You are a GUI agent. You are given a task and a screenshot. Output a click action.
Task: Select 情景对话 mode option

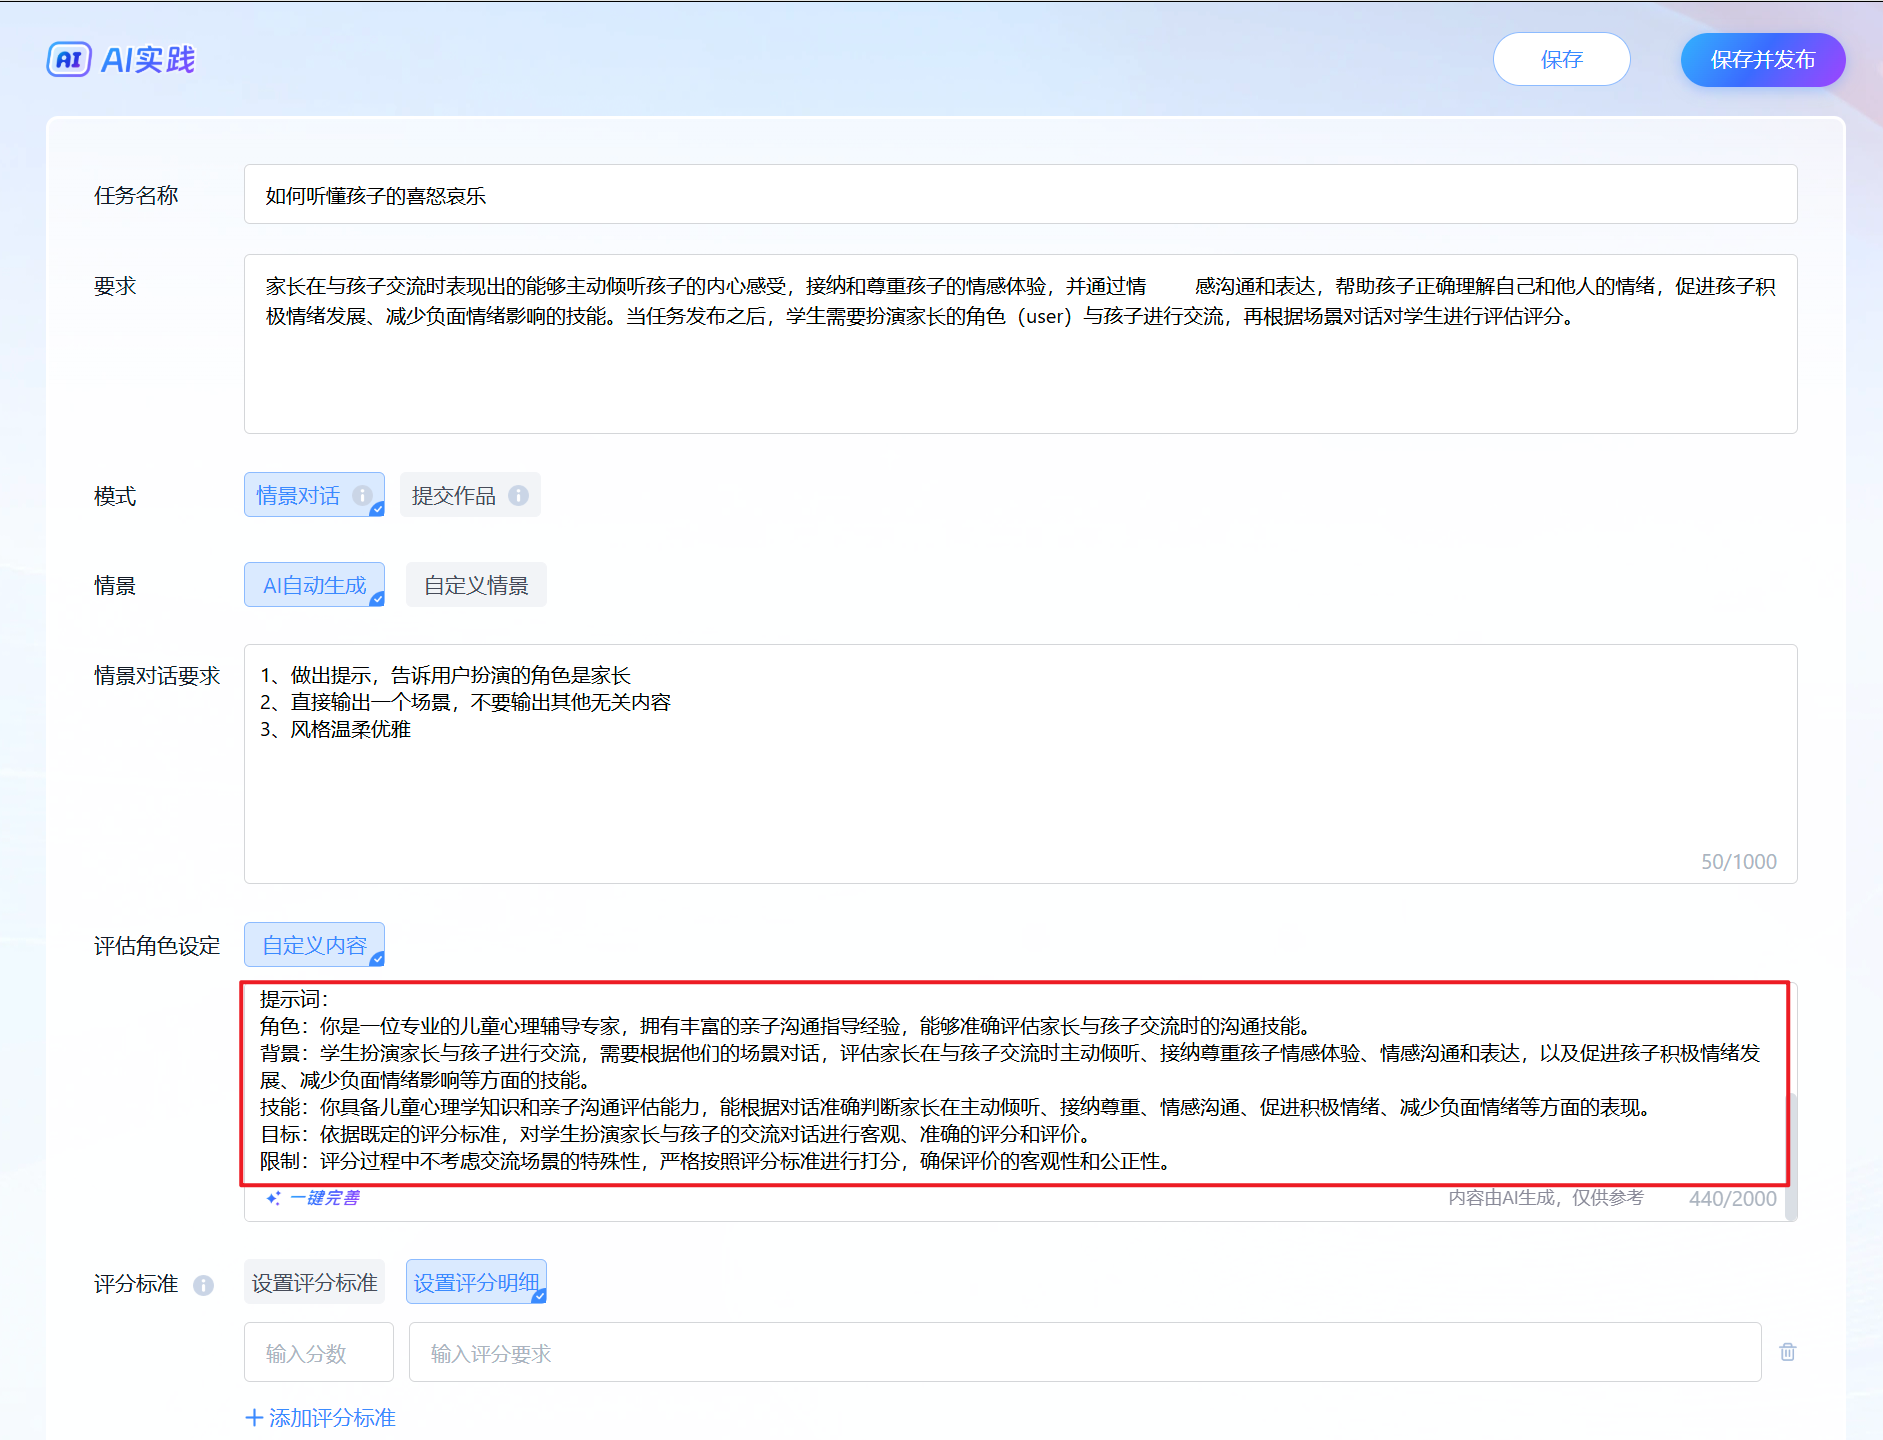coord(298,495)
